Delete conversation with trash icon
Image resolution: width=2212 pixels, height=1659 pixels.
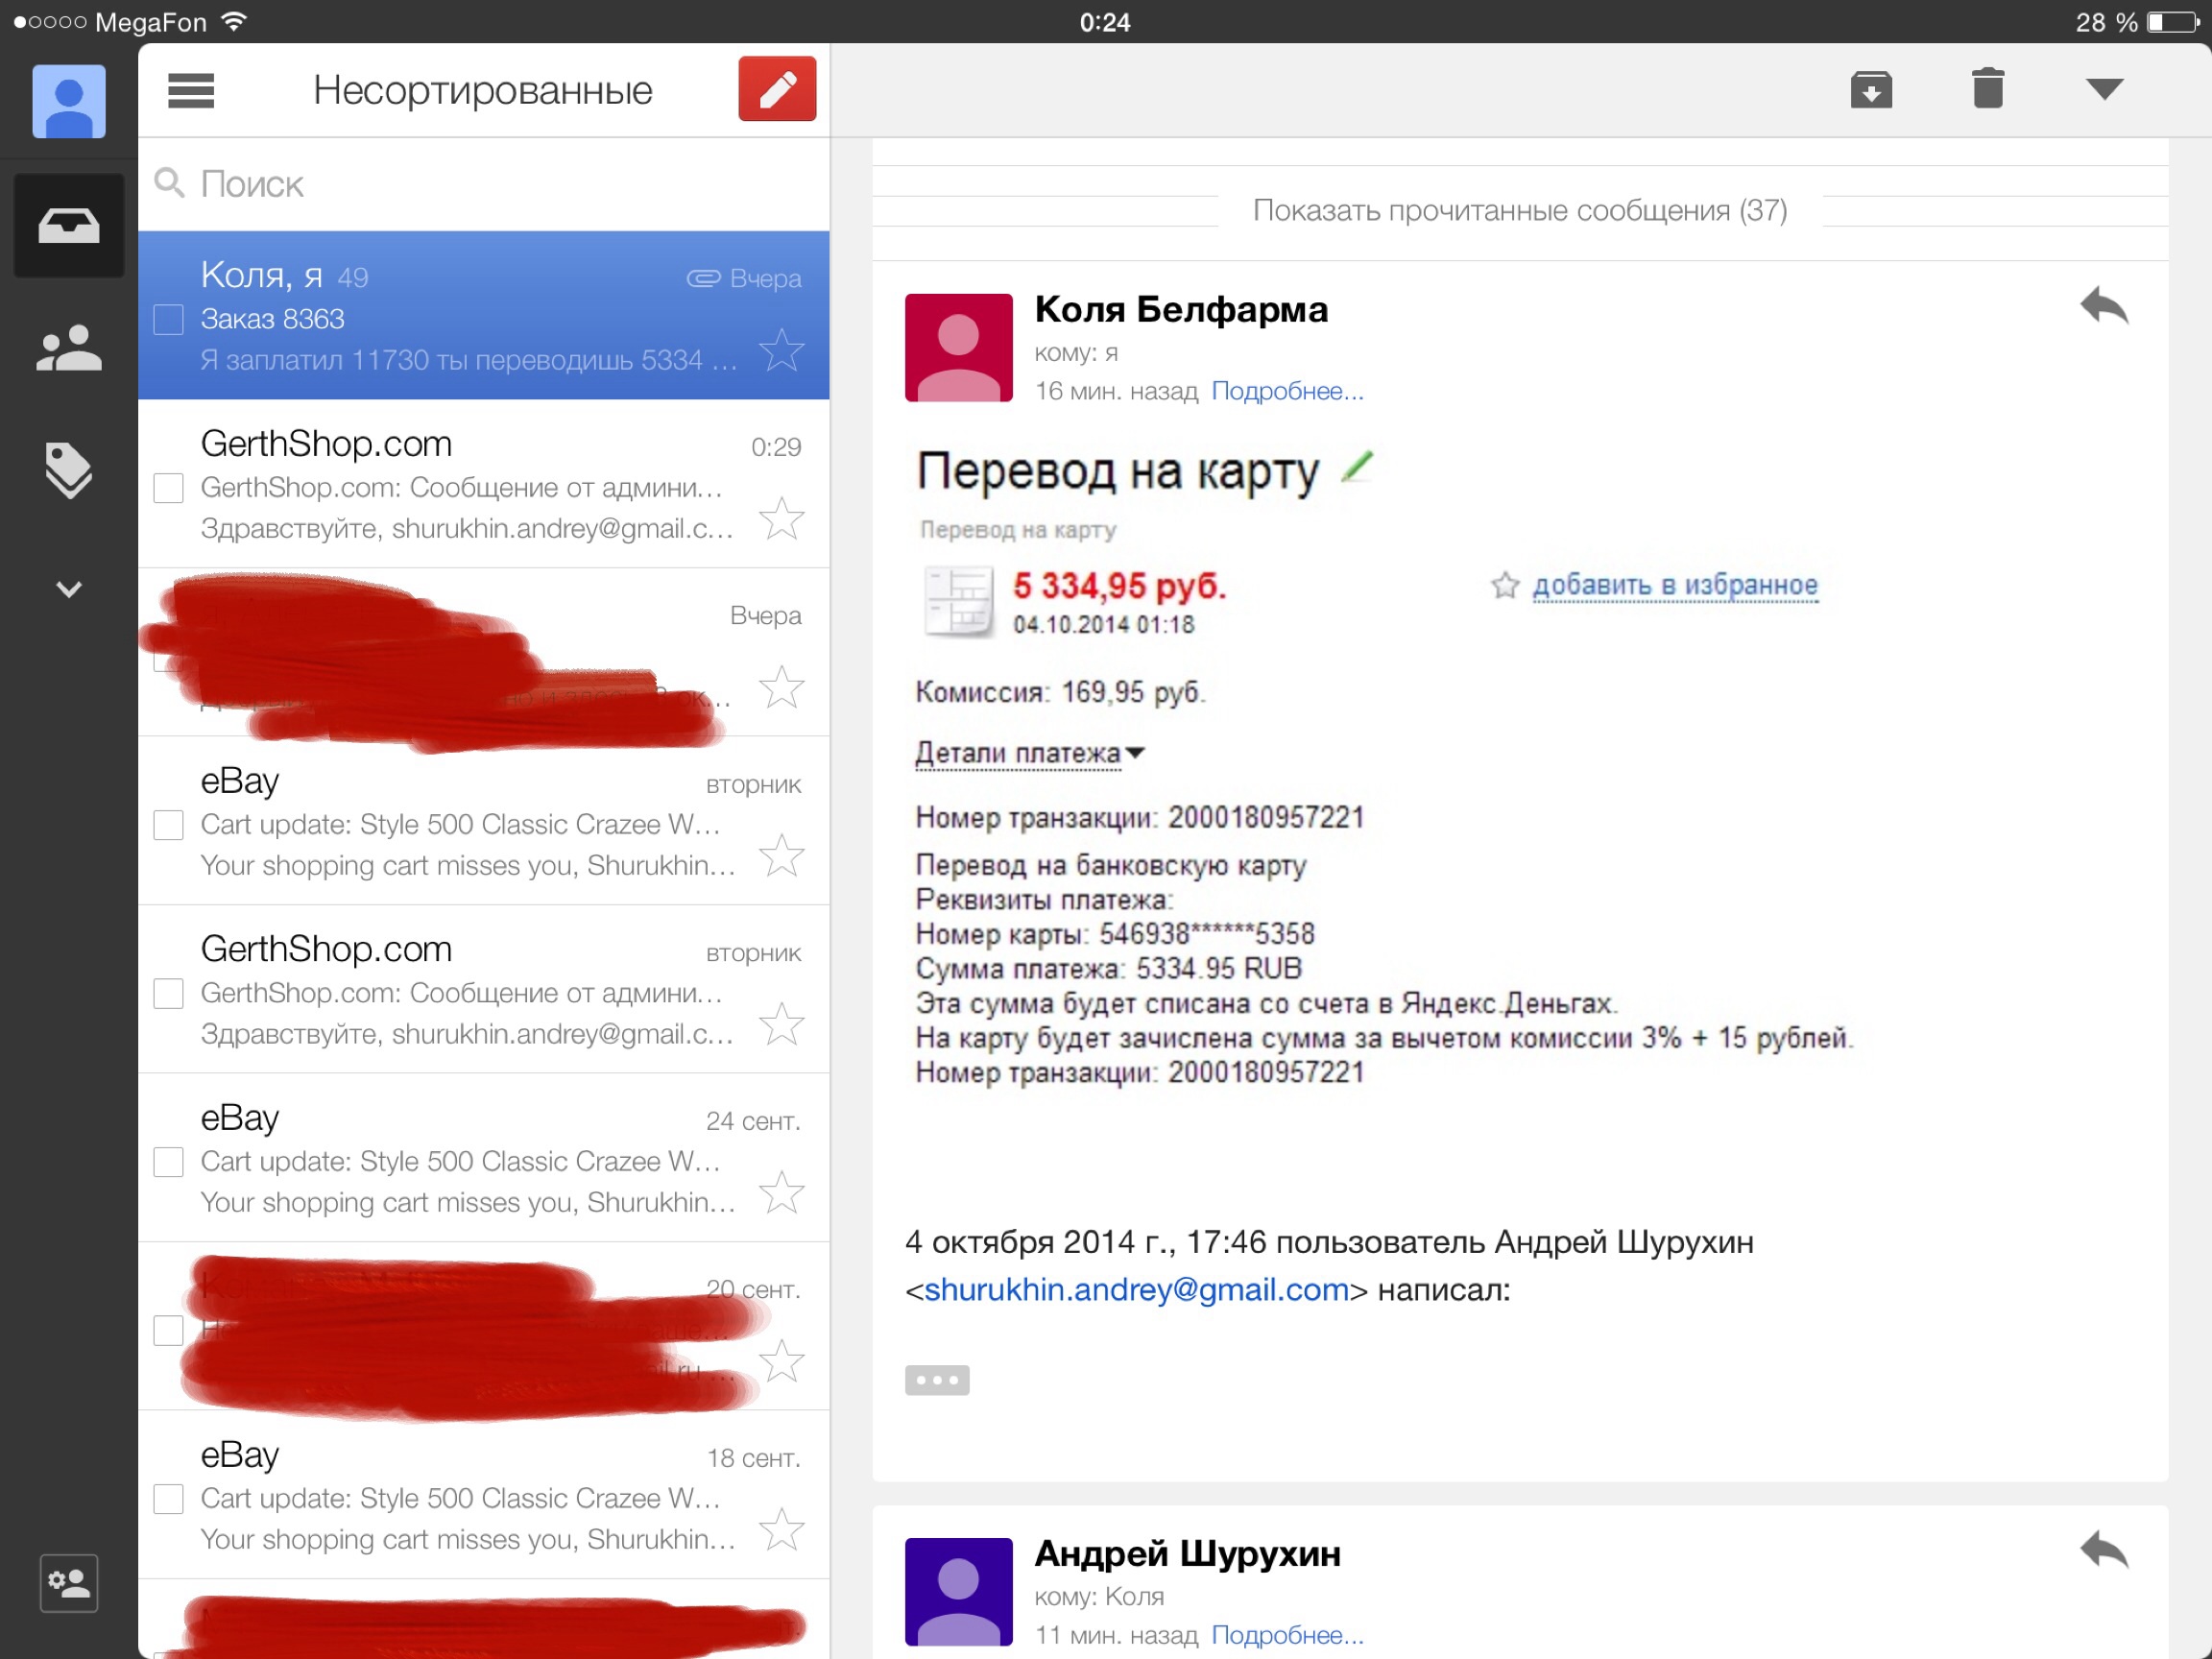(x=1987, y=90)
